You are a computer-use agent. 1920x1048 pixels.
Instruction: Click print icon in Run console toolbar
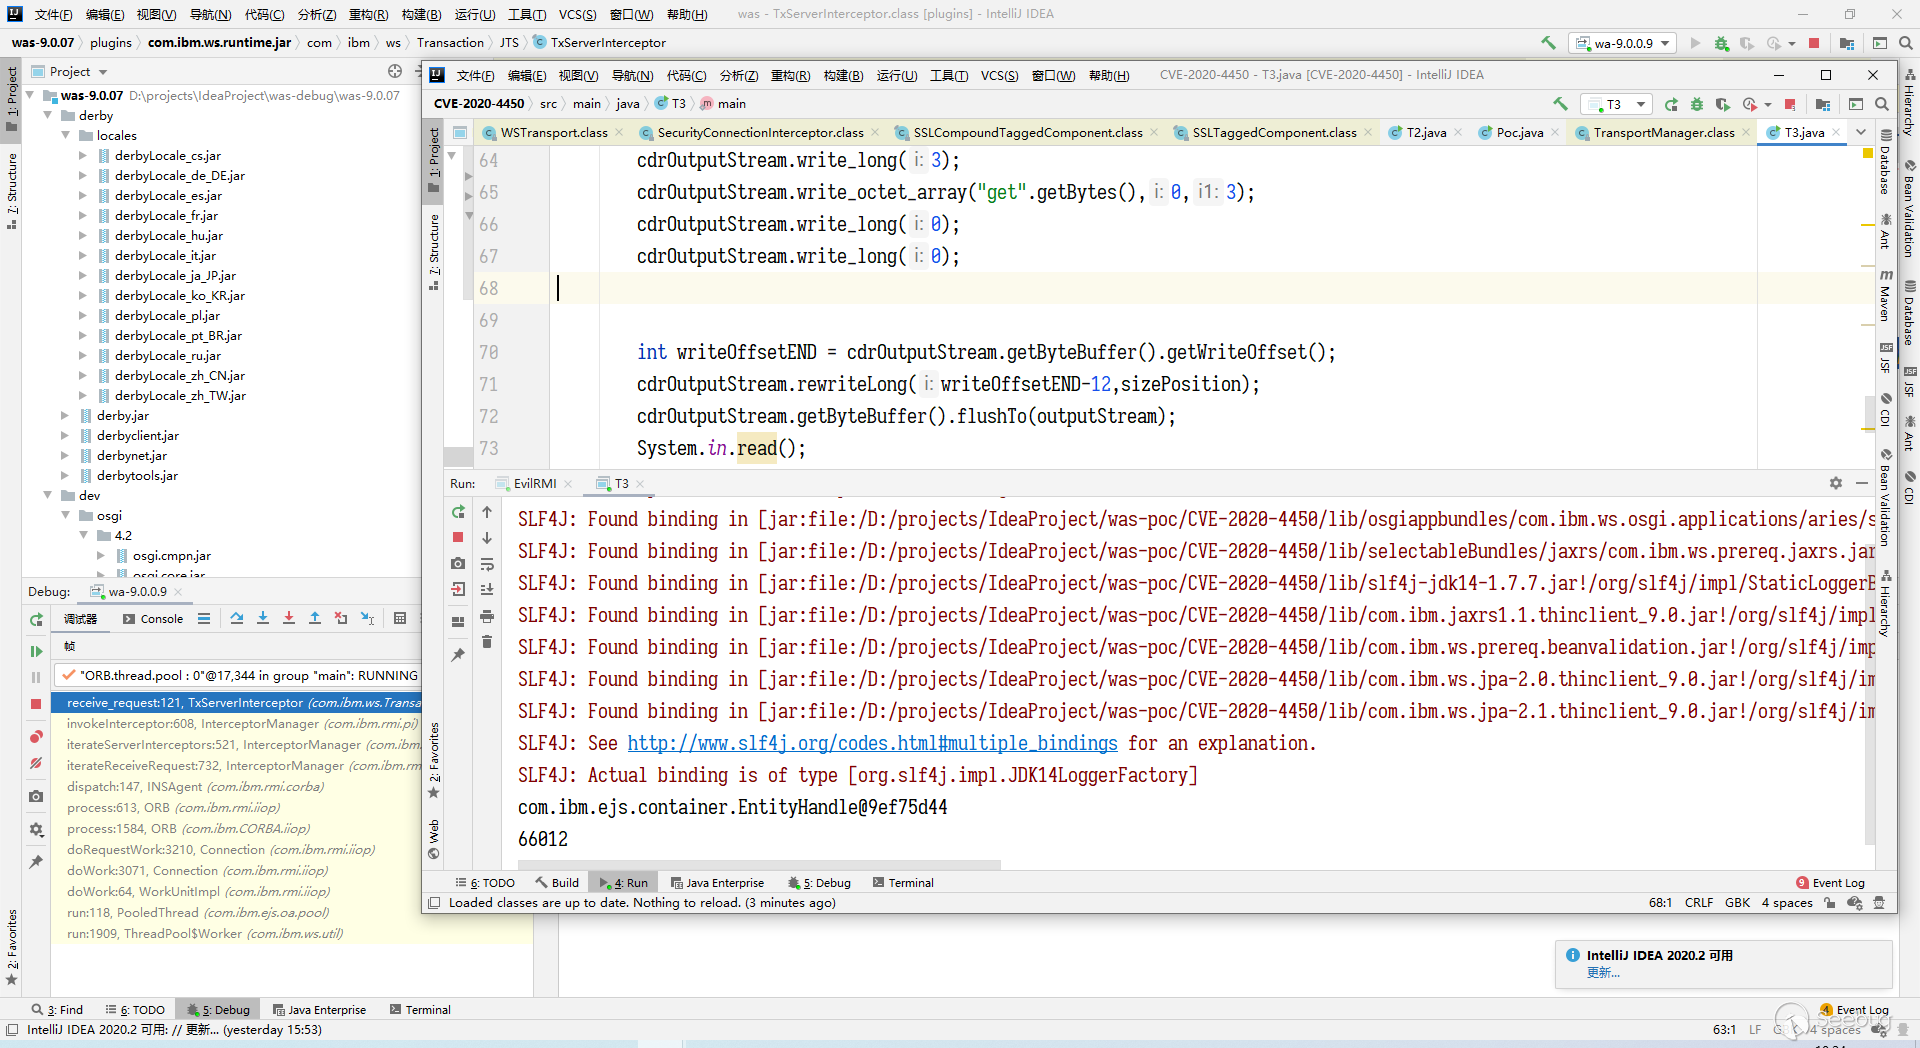[x=487, y=616]
